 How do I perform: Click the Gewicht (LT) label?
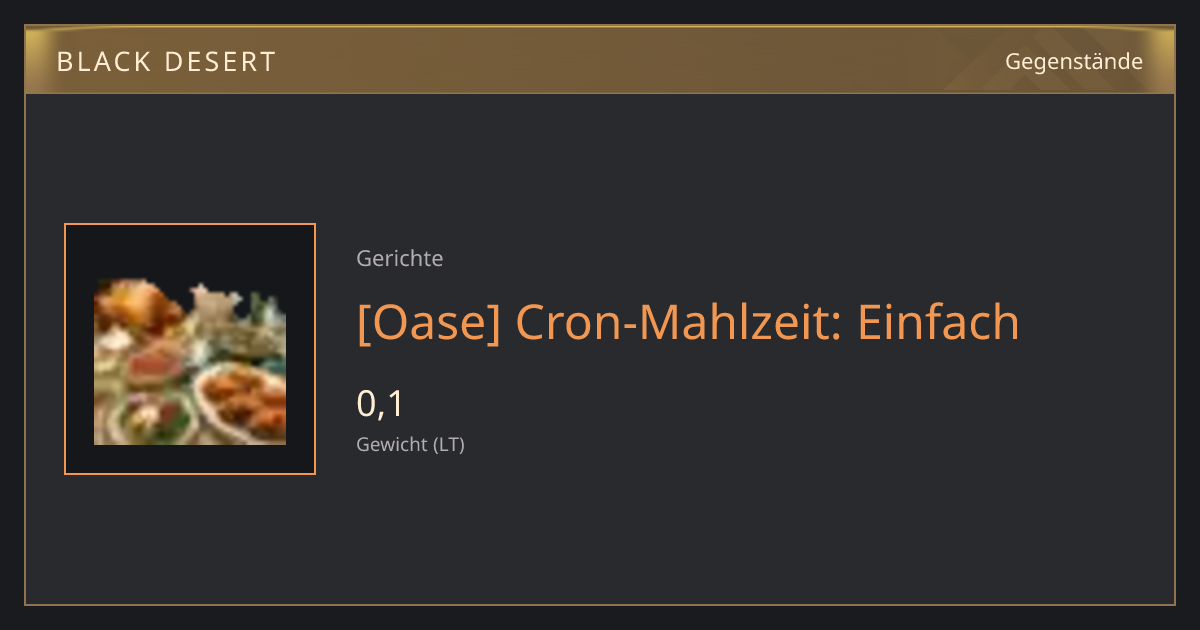tap(411, 445)
